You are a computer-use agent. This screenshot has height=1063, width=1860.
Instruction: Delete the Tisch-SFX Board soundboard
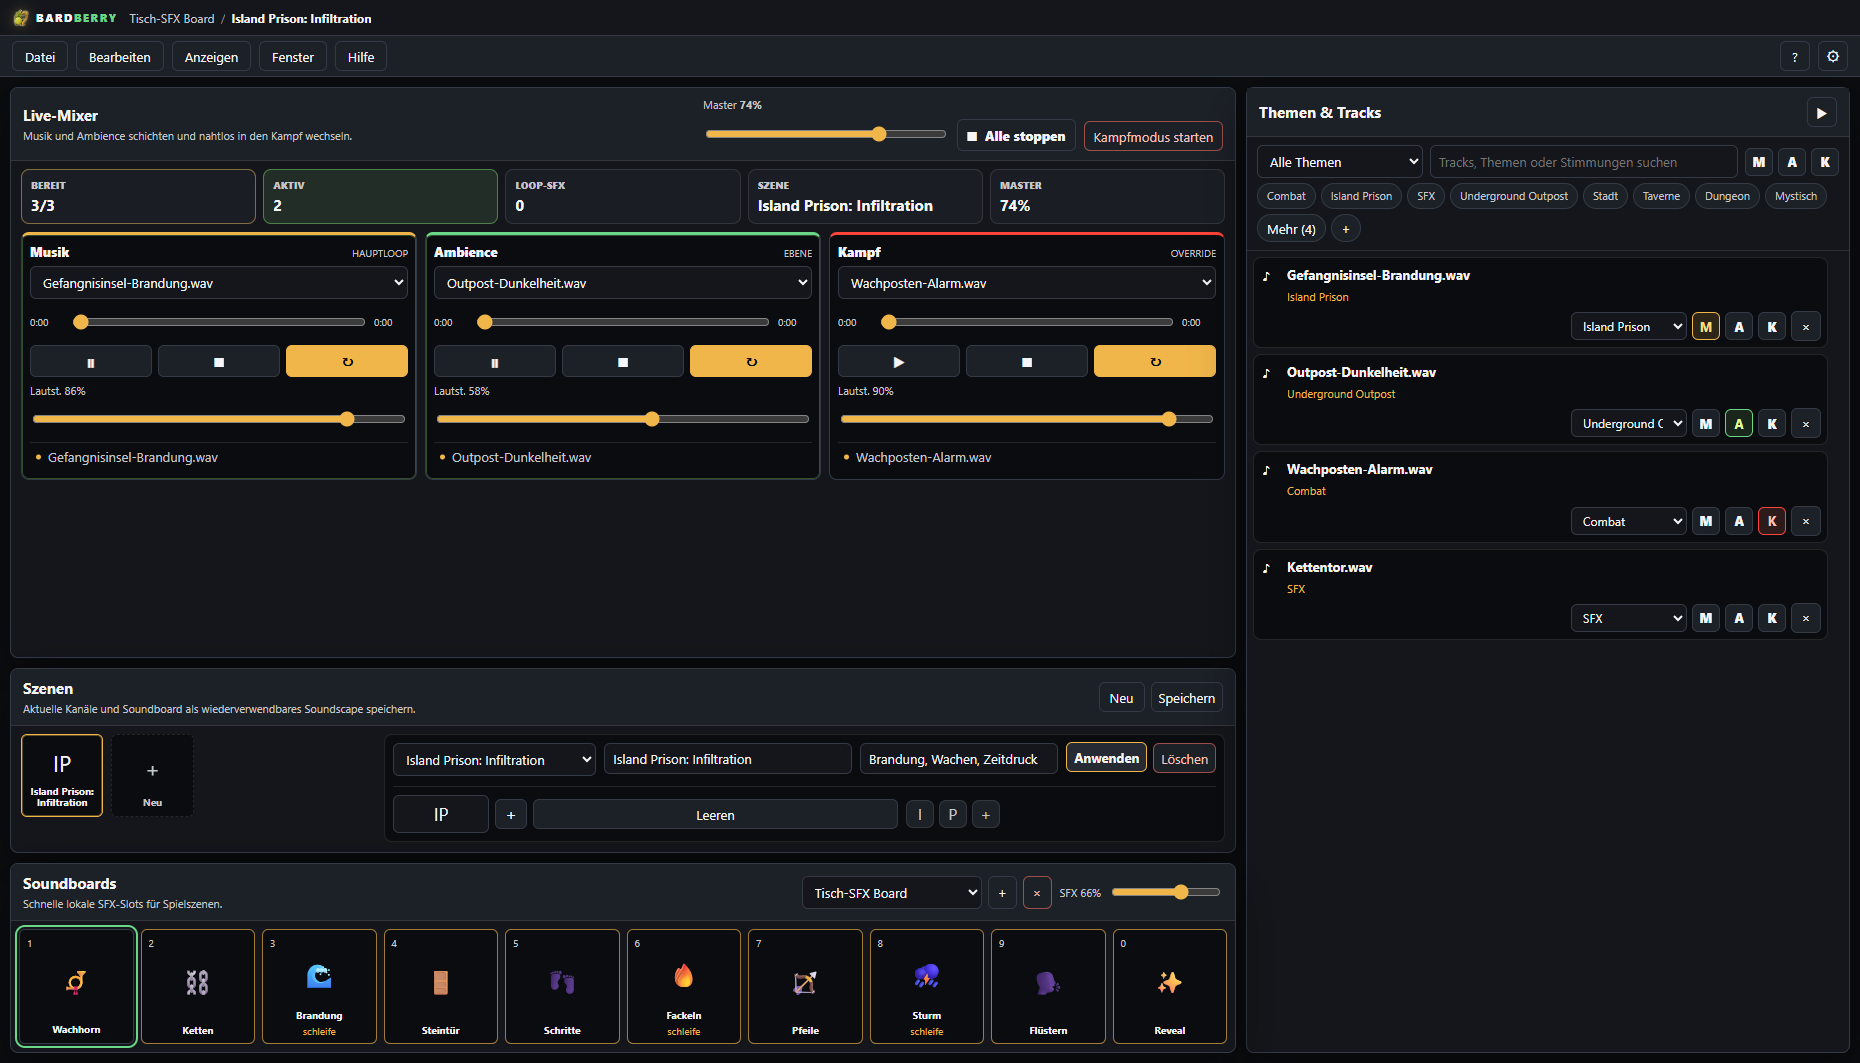(x=1037, y=893)
